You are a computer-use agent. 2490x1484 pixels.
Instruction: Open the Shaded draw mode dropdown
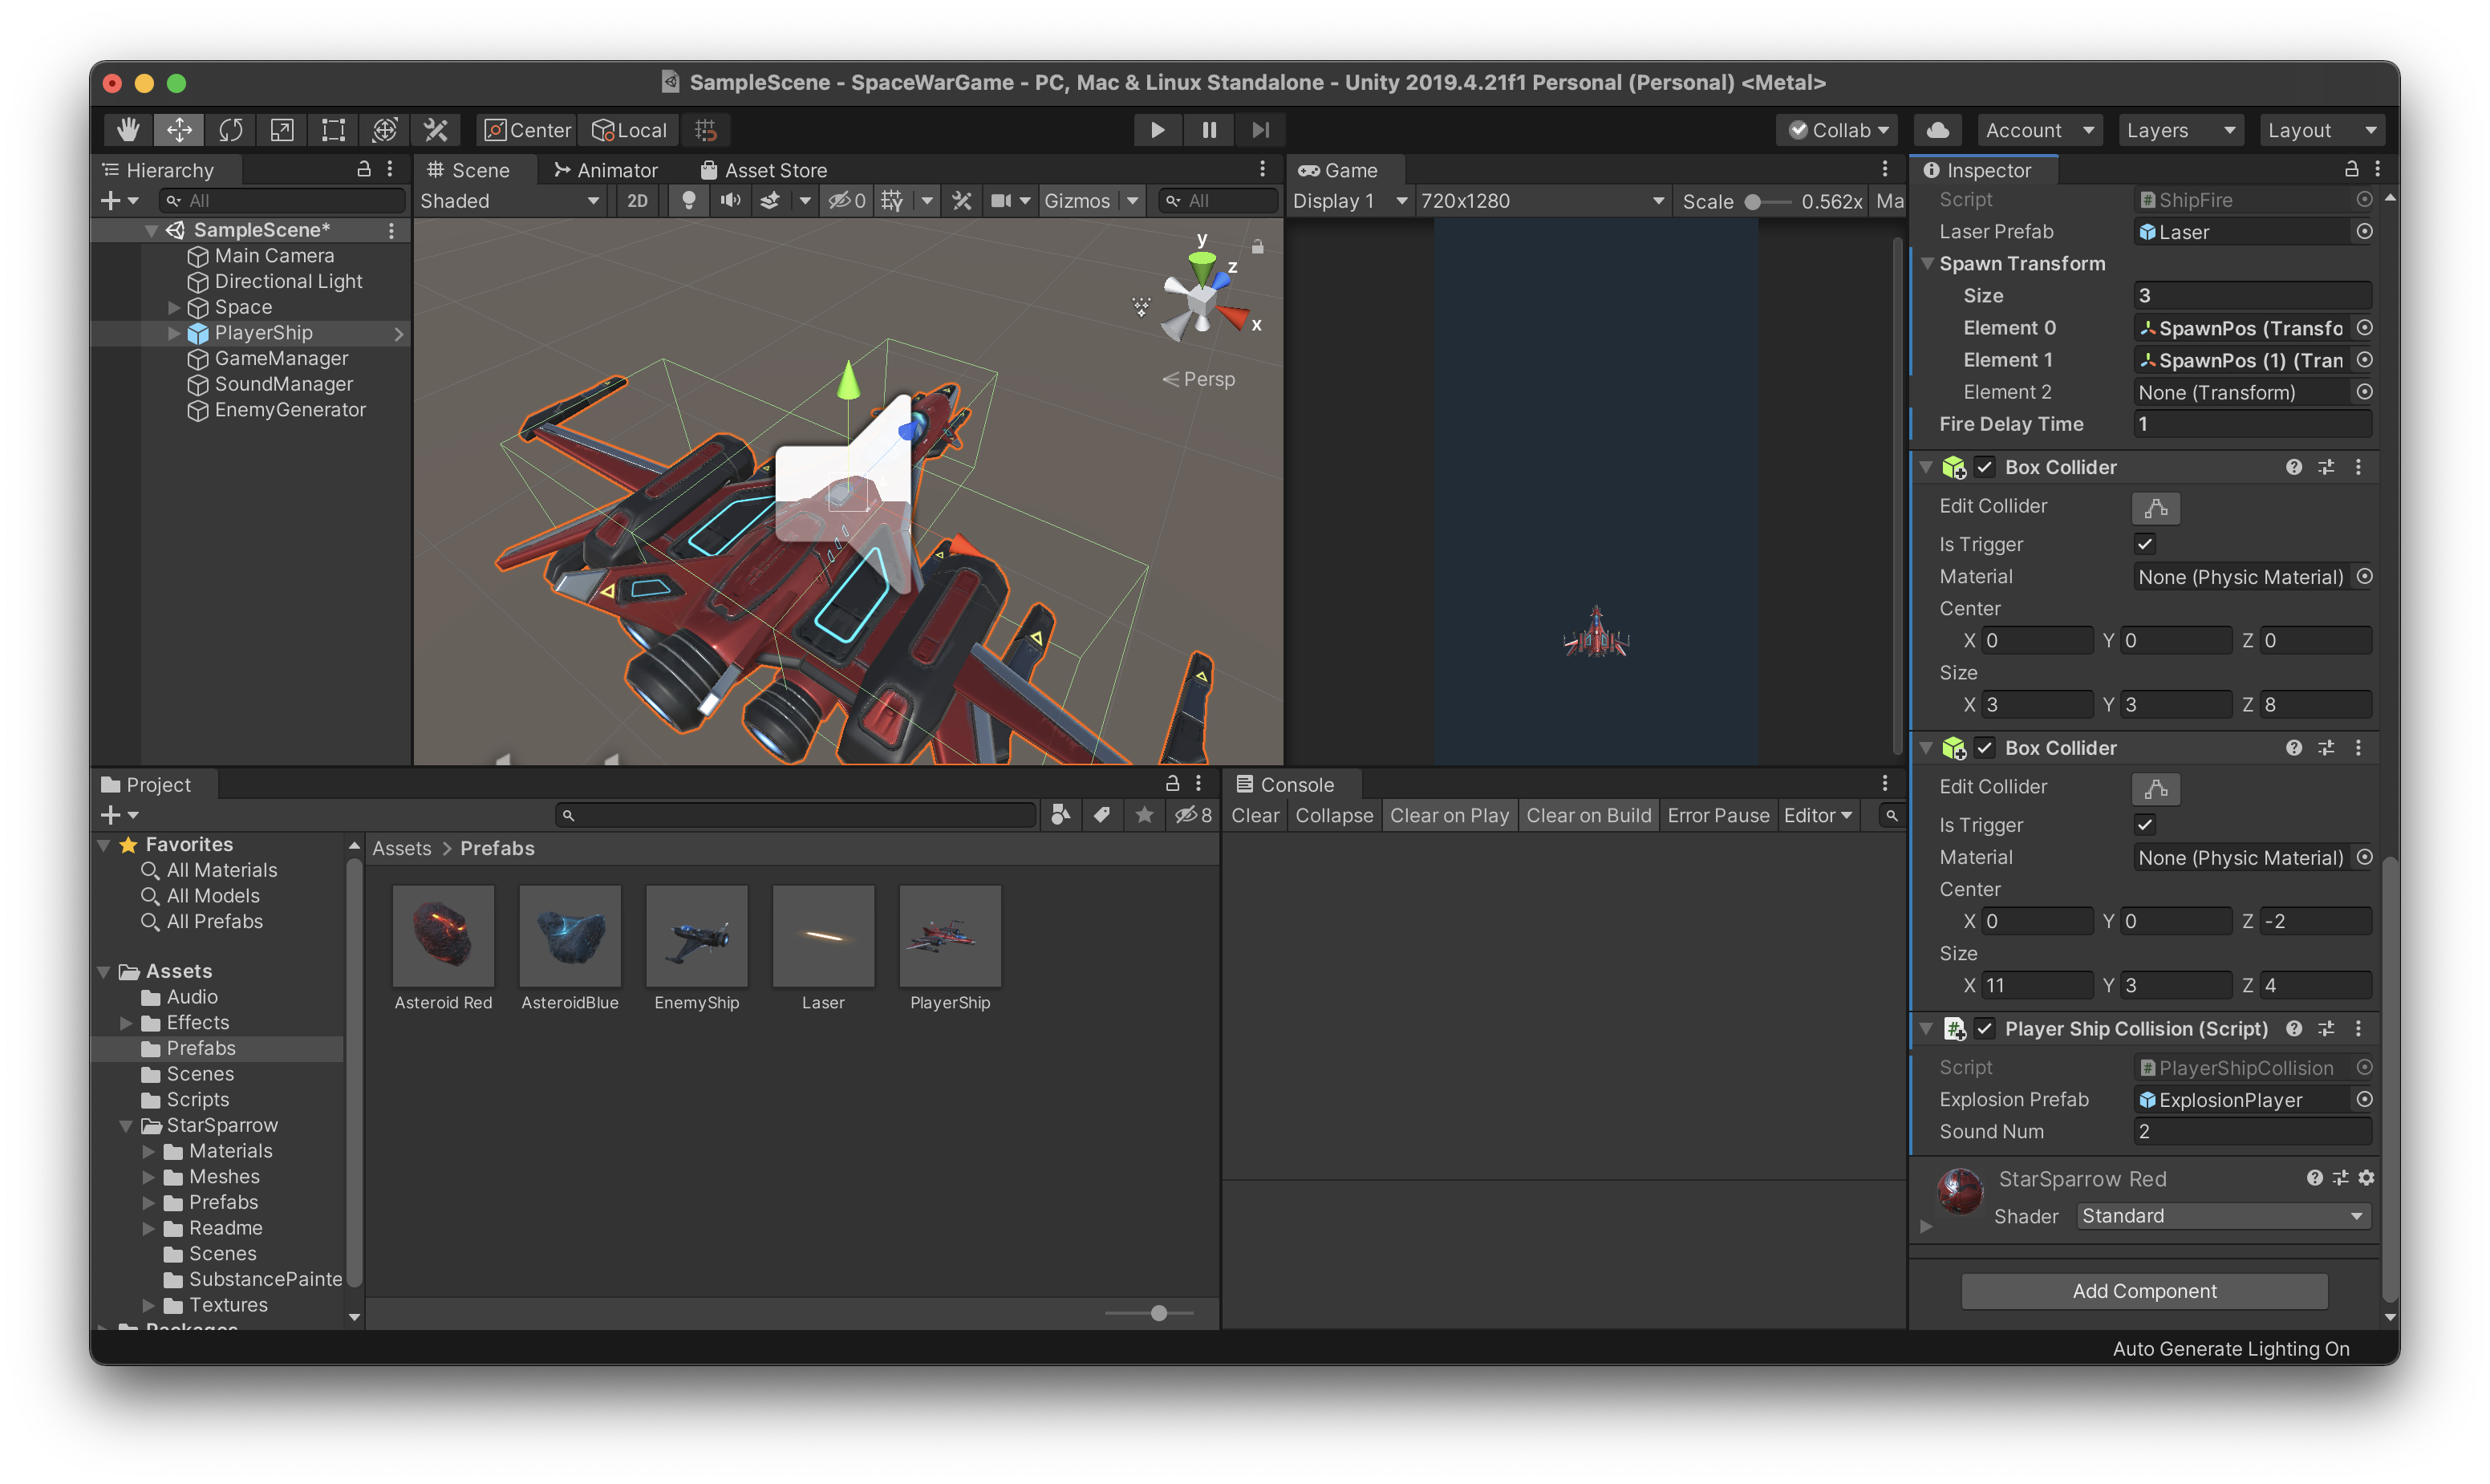(510, 201)
